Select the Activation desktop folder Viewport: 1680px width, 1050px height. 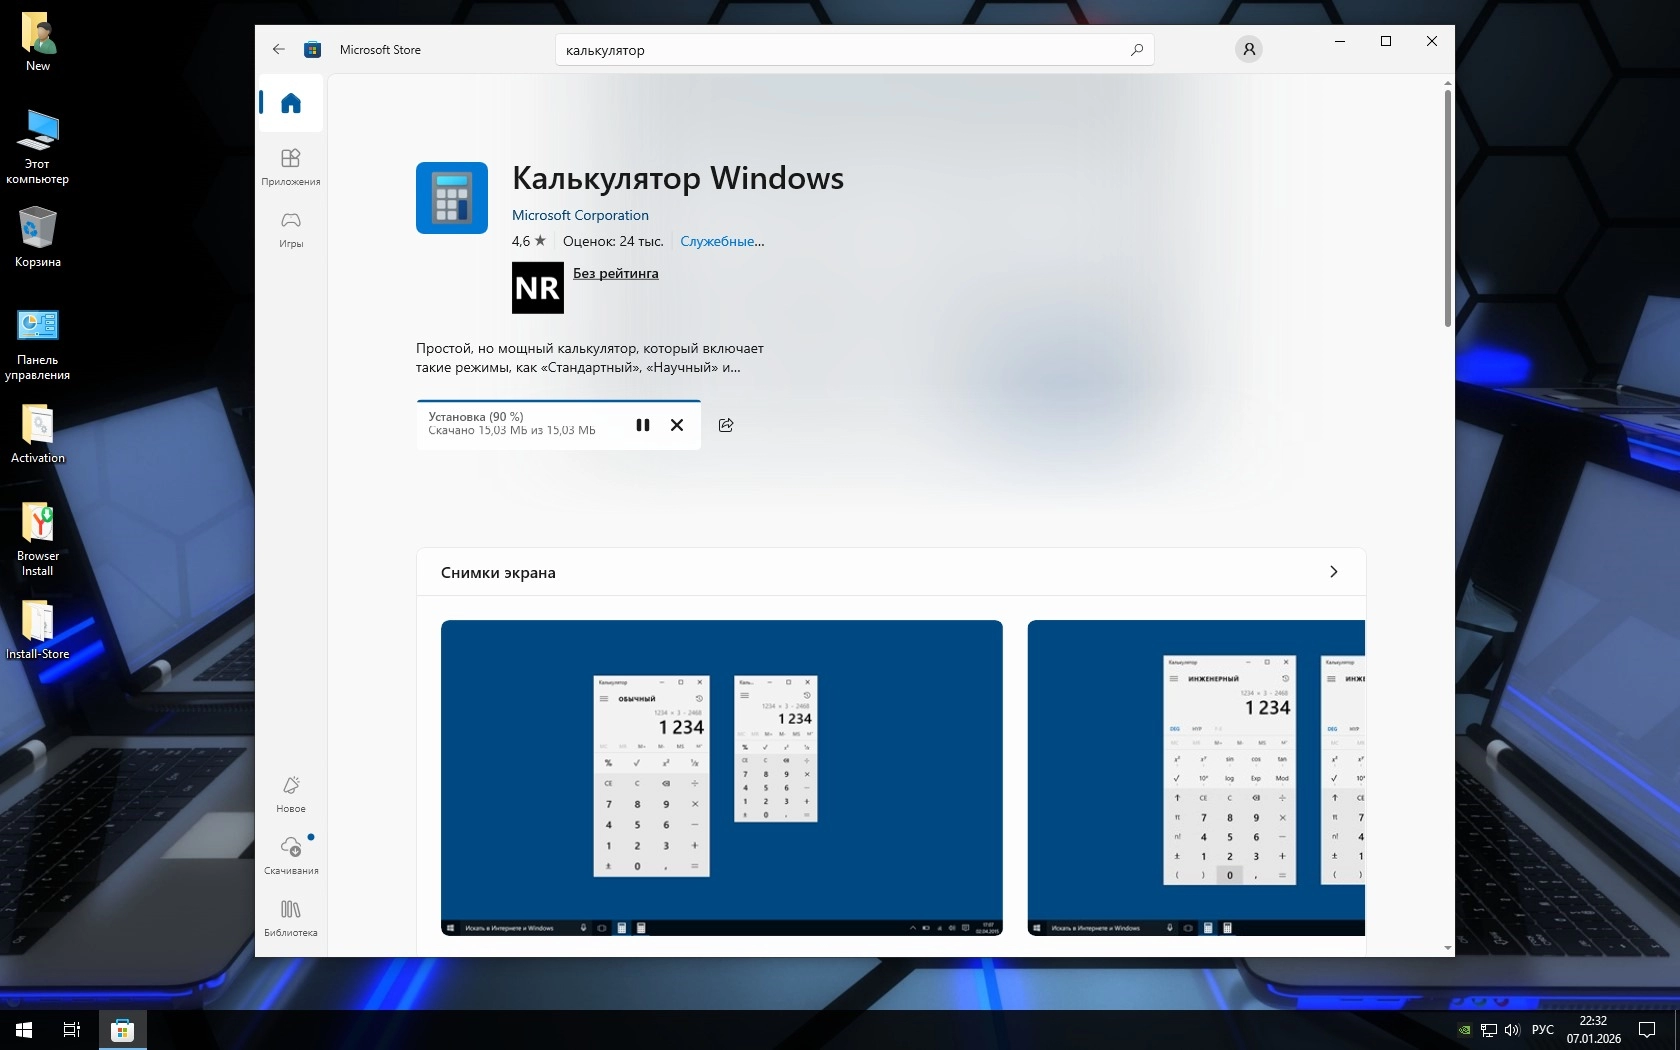click(x=38, y=433)
